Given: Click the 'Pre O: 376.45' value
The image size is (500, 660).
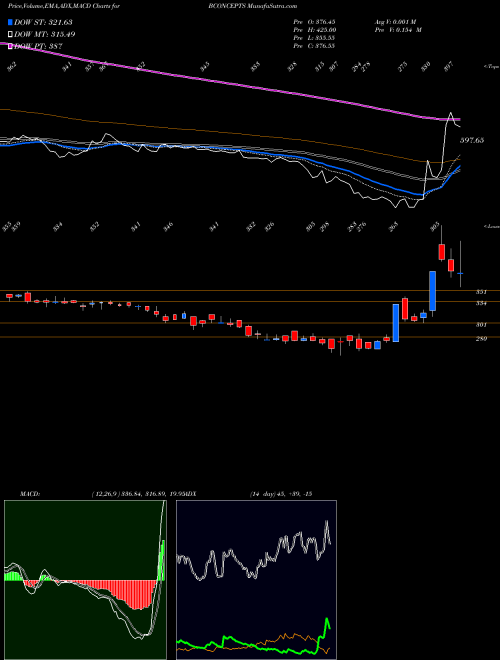Looking at the screenshot, I should pos(314,22).
